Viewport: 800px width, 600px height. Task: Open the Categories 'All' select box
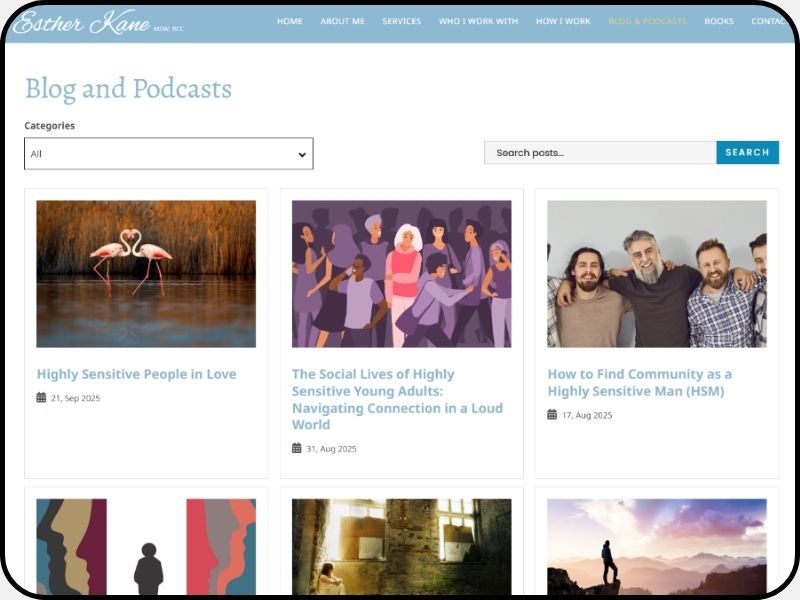[168, 154]
